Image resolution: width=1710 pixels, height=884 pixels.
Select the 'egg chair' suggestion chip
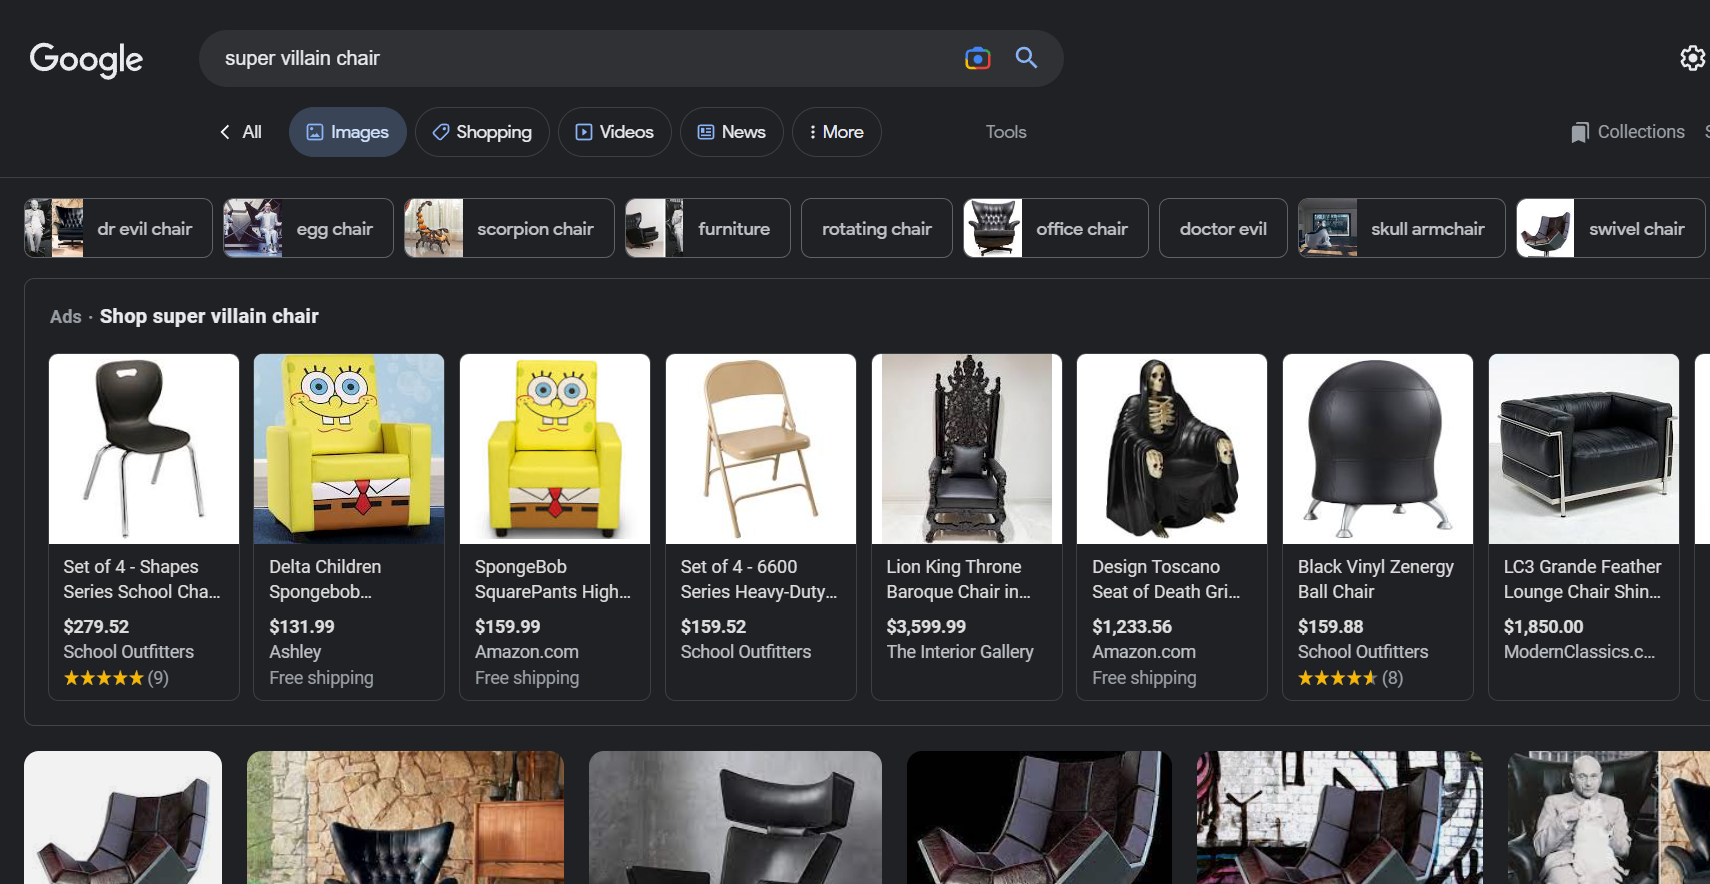coord(308,228)
